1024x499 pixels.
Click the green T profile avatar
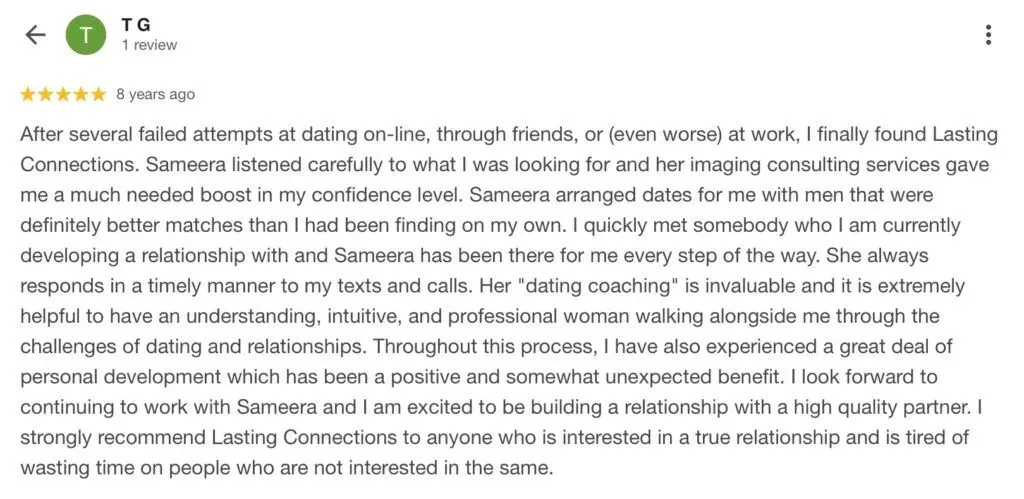(x=86, y=35)
